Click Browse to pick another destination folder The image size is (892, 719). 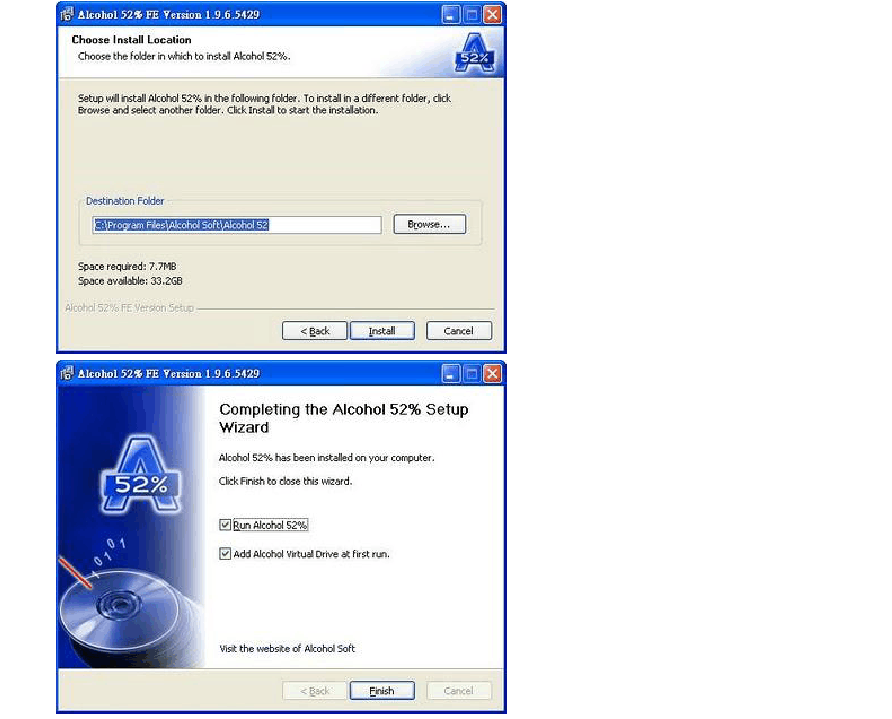click(430, 224)
